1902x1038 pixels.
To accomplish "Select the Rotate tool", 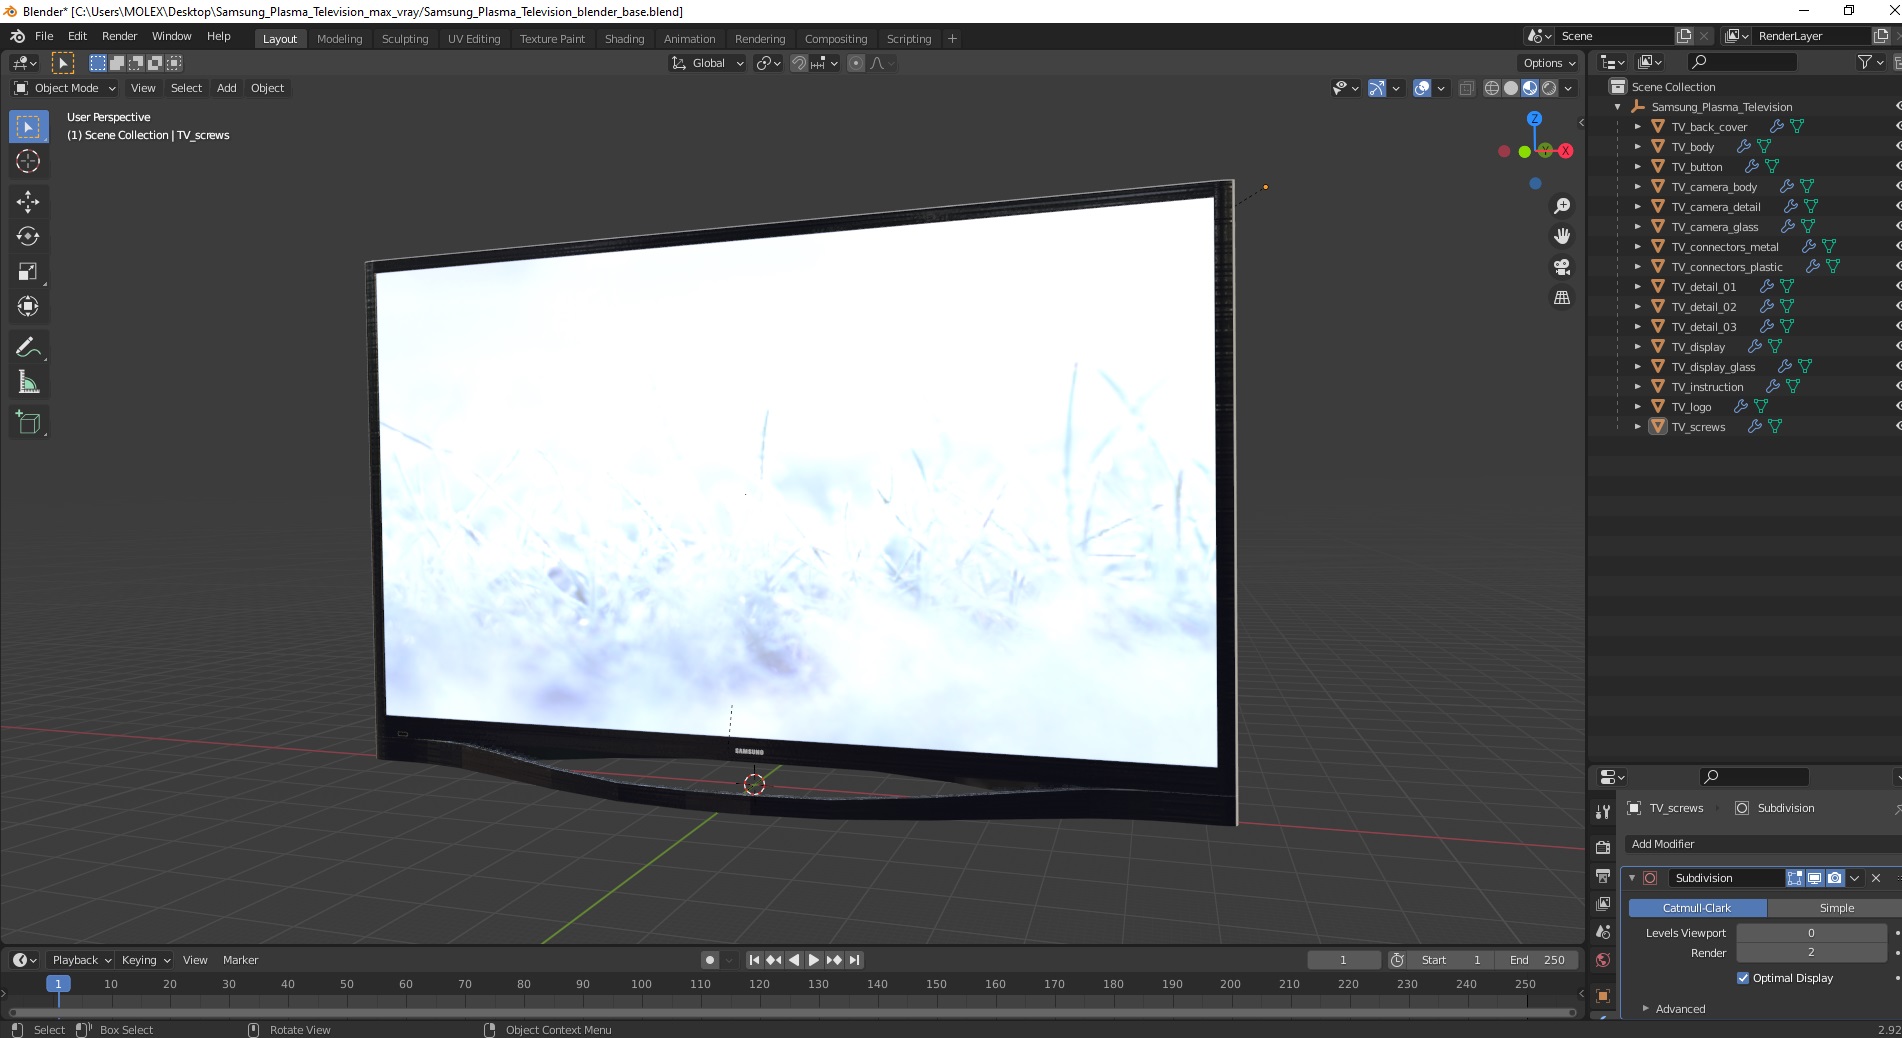I will [28, 237].
